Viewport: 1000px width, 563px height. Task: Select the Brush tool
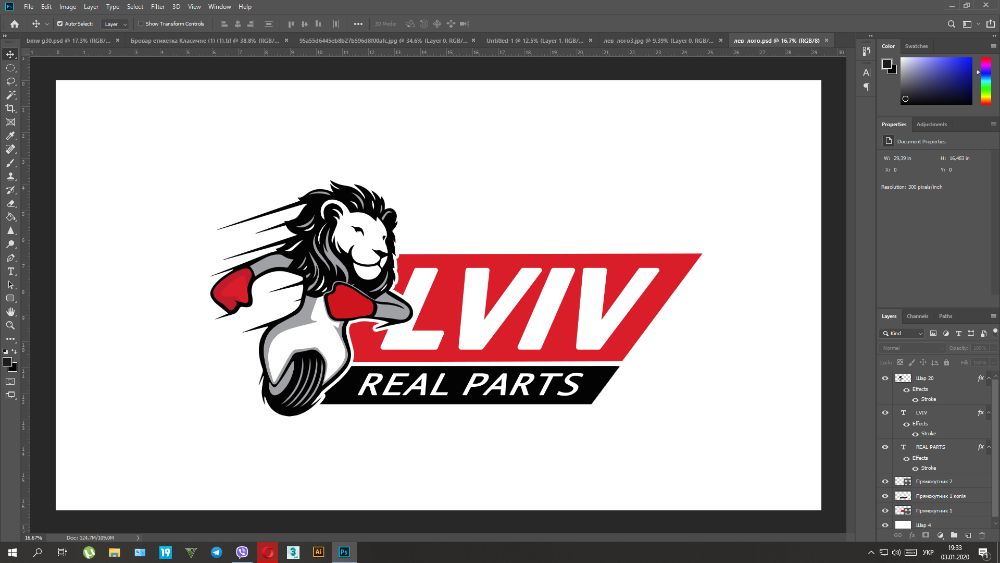coord(10,163)
